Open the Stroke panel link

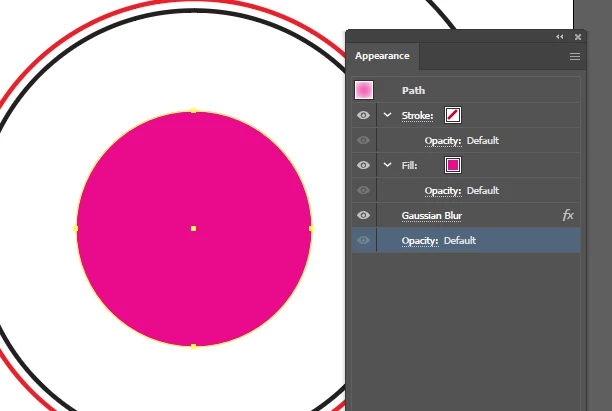tap(417, 116)
